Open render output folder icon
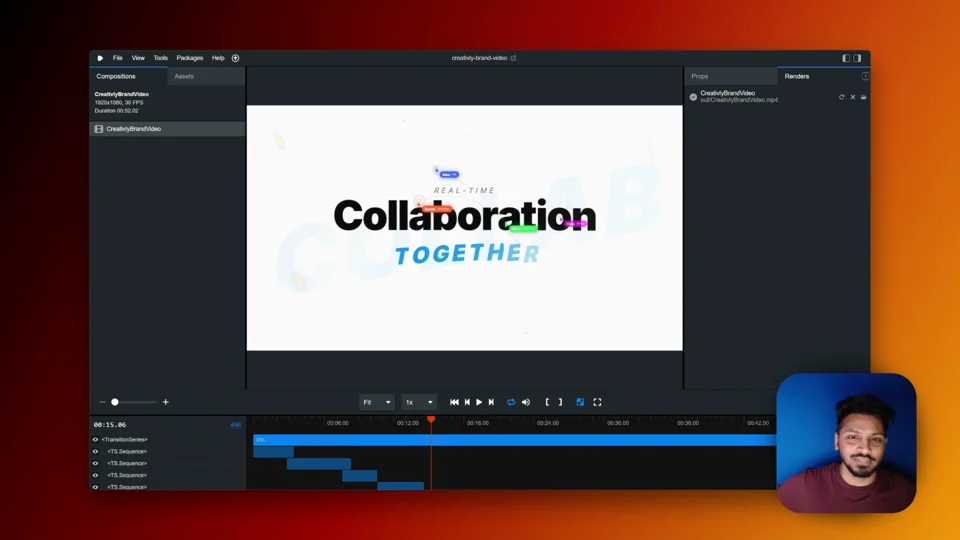Viewport: 960px width, 540px height. click(863, 97)
